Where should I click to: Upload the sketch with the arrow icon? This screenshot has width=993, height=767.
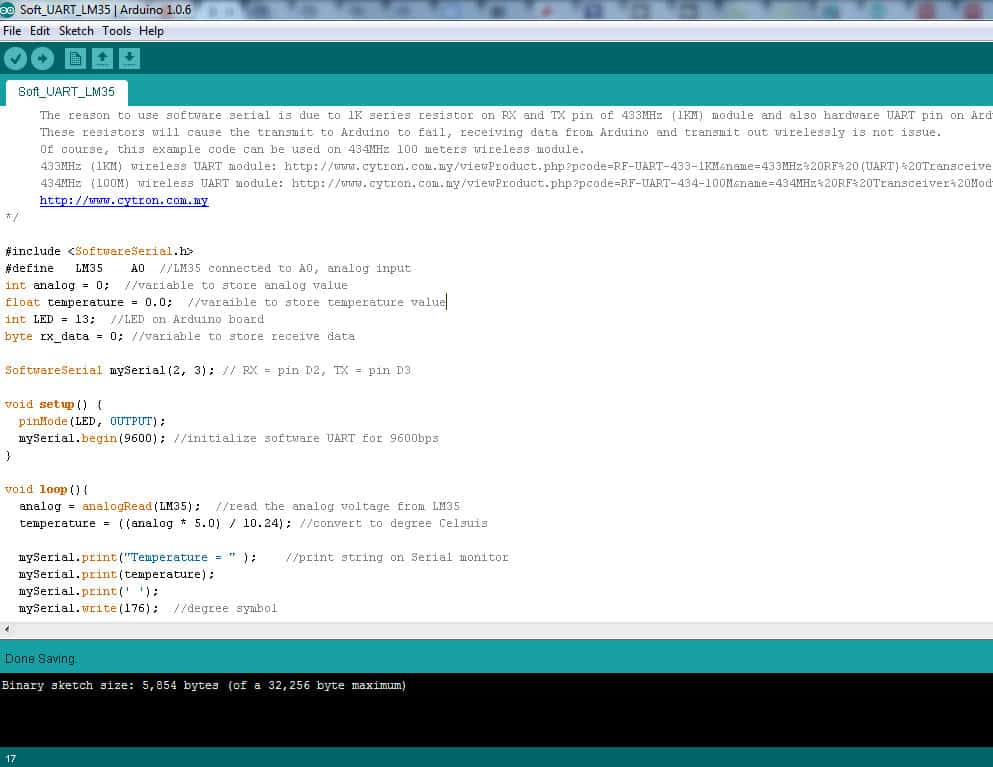pos(42,59)
